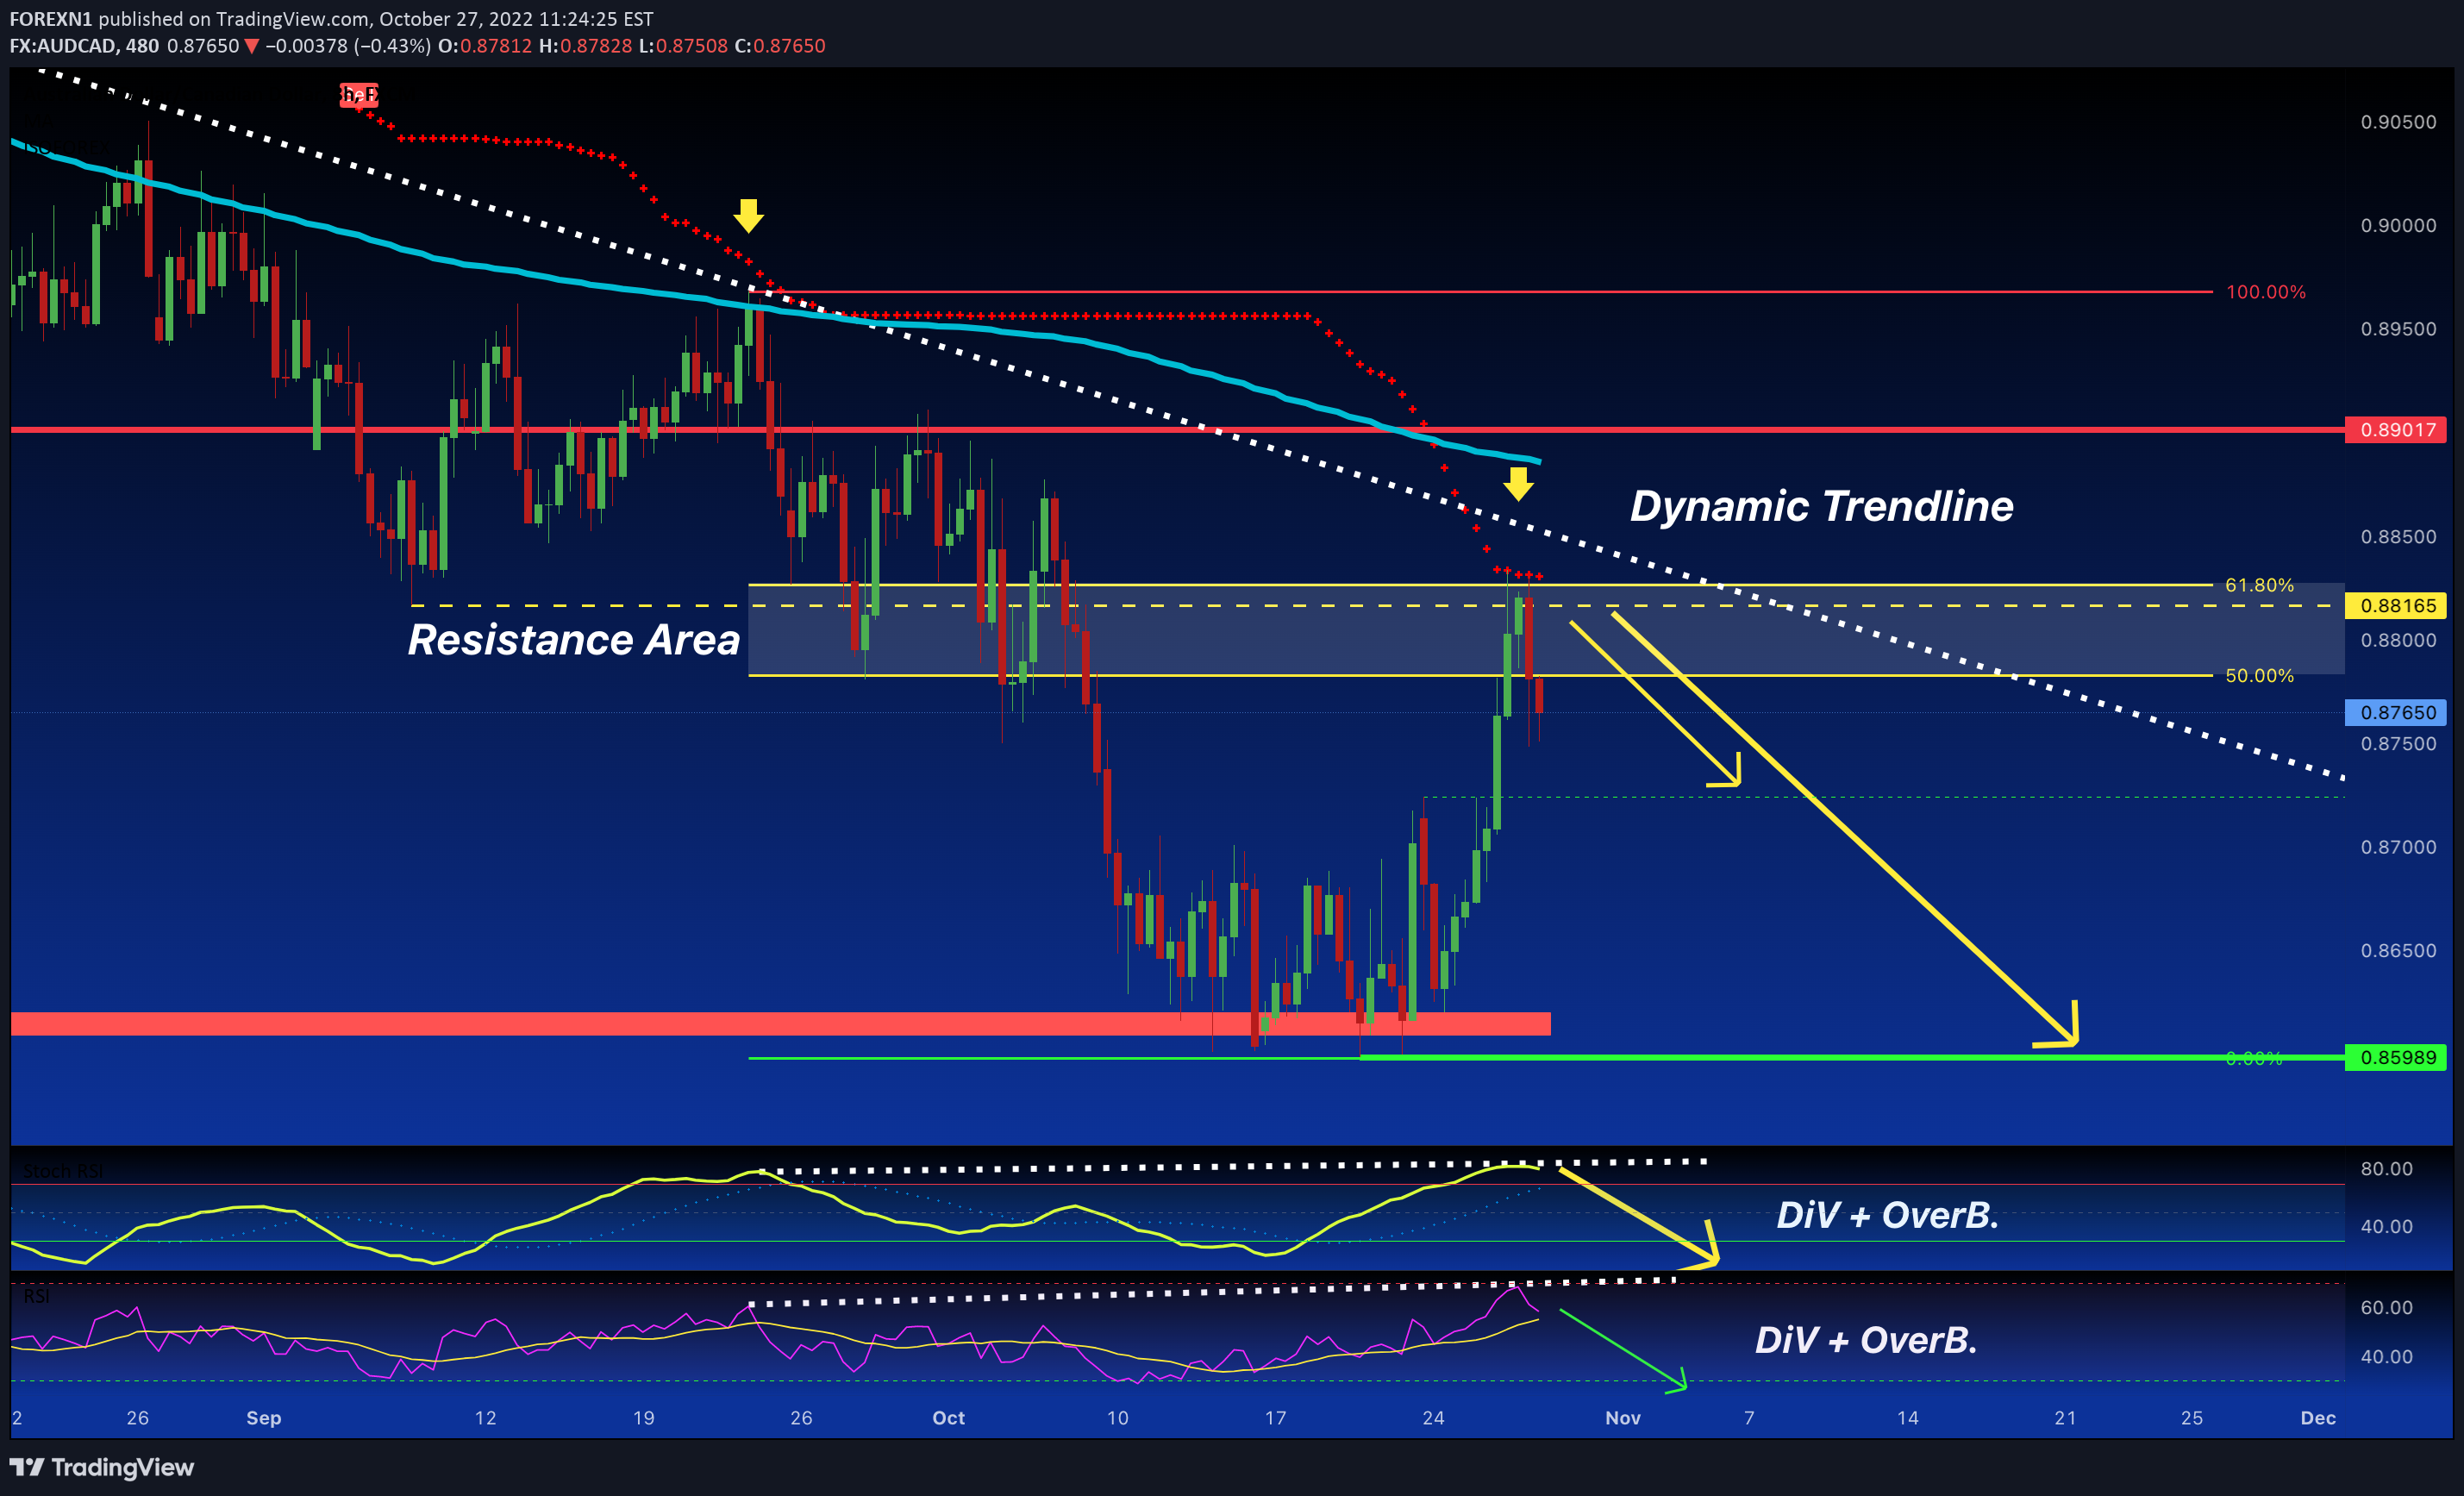Click DiV + OverB. text in RSI pane
The width and height of the screenshot is (2464, 1496).
[x=1866, y=1340]
